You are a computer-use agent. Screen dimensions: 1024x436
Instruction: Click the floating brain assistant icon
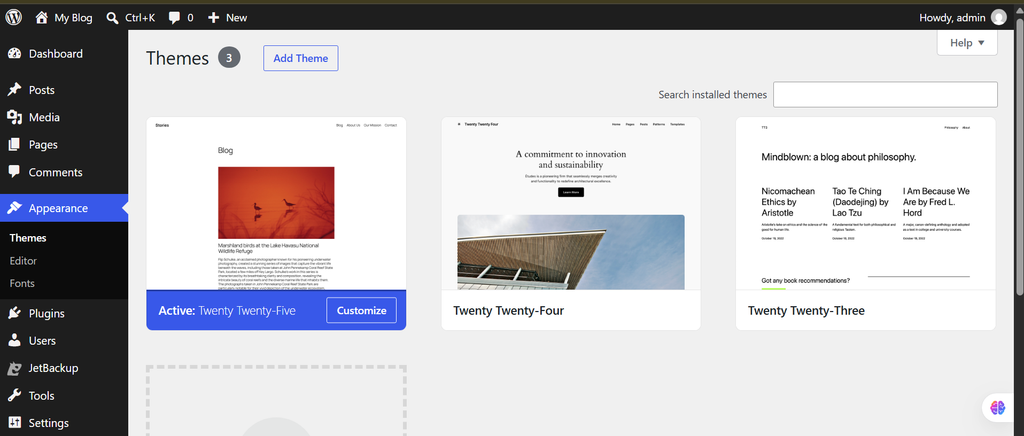pos(998,407)
